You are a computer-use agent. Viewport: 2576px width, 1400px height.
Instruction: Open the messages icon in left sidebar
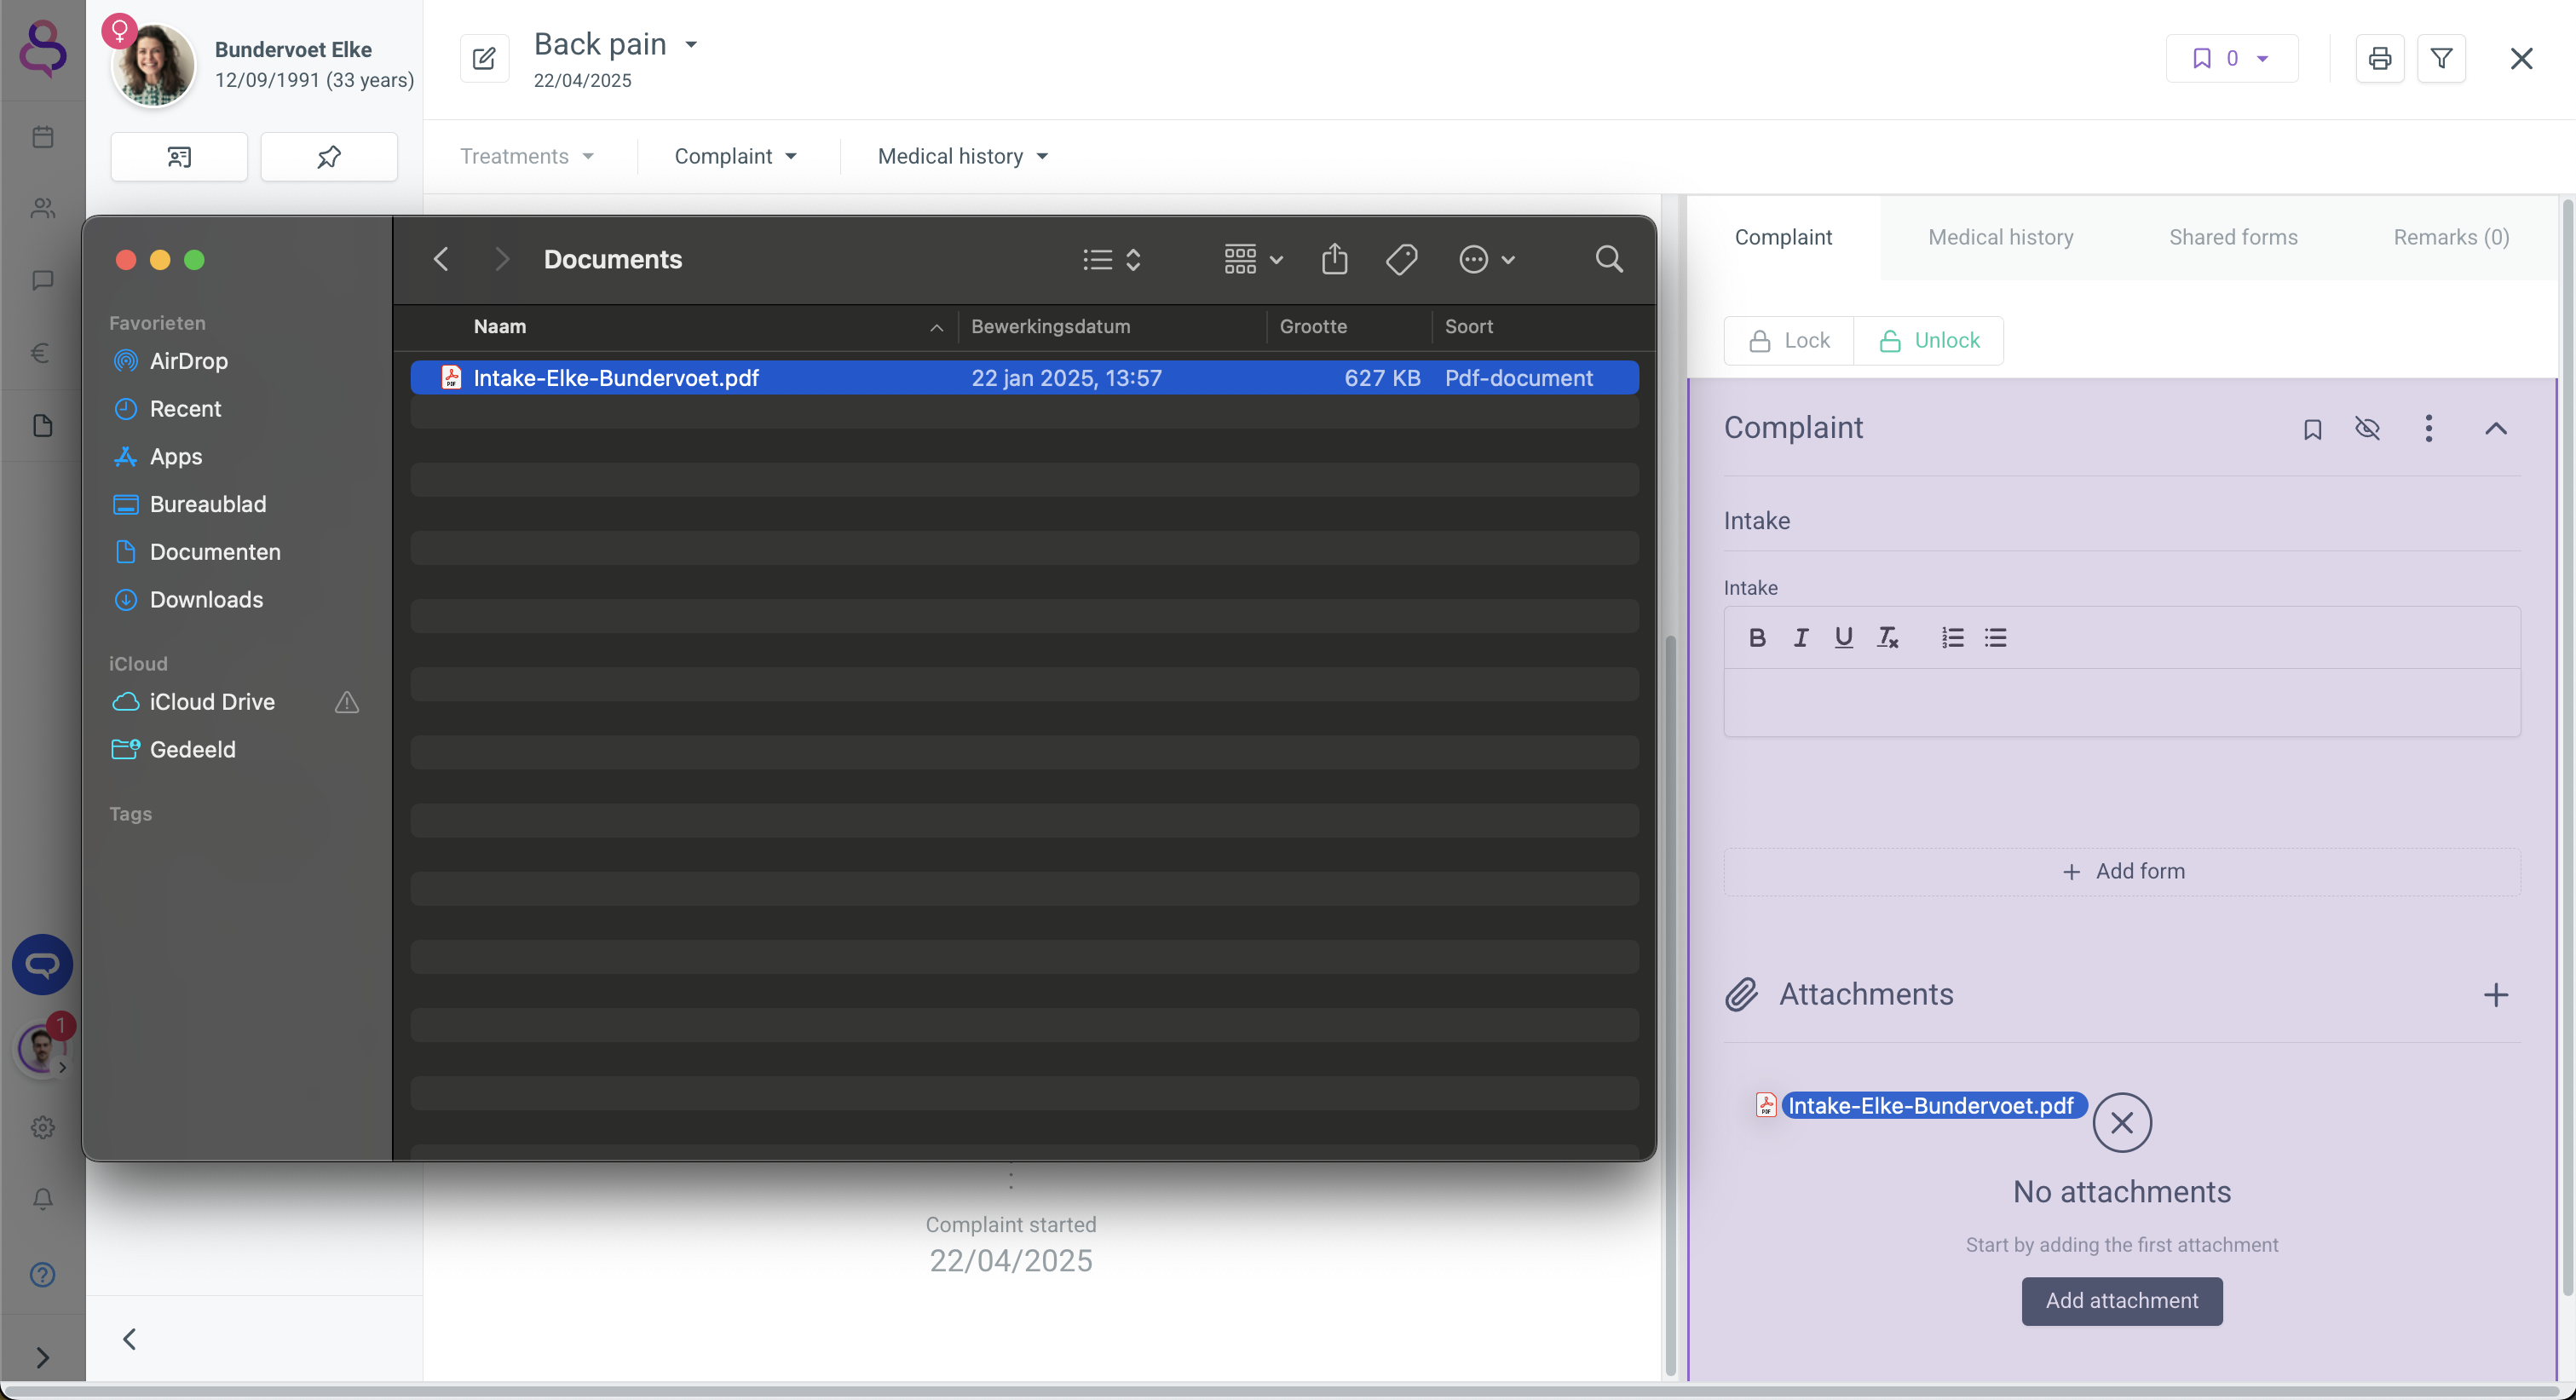click(x=42, y=281)
